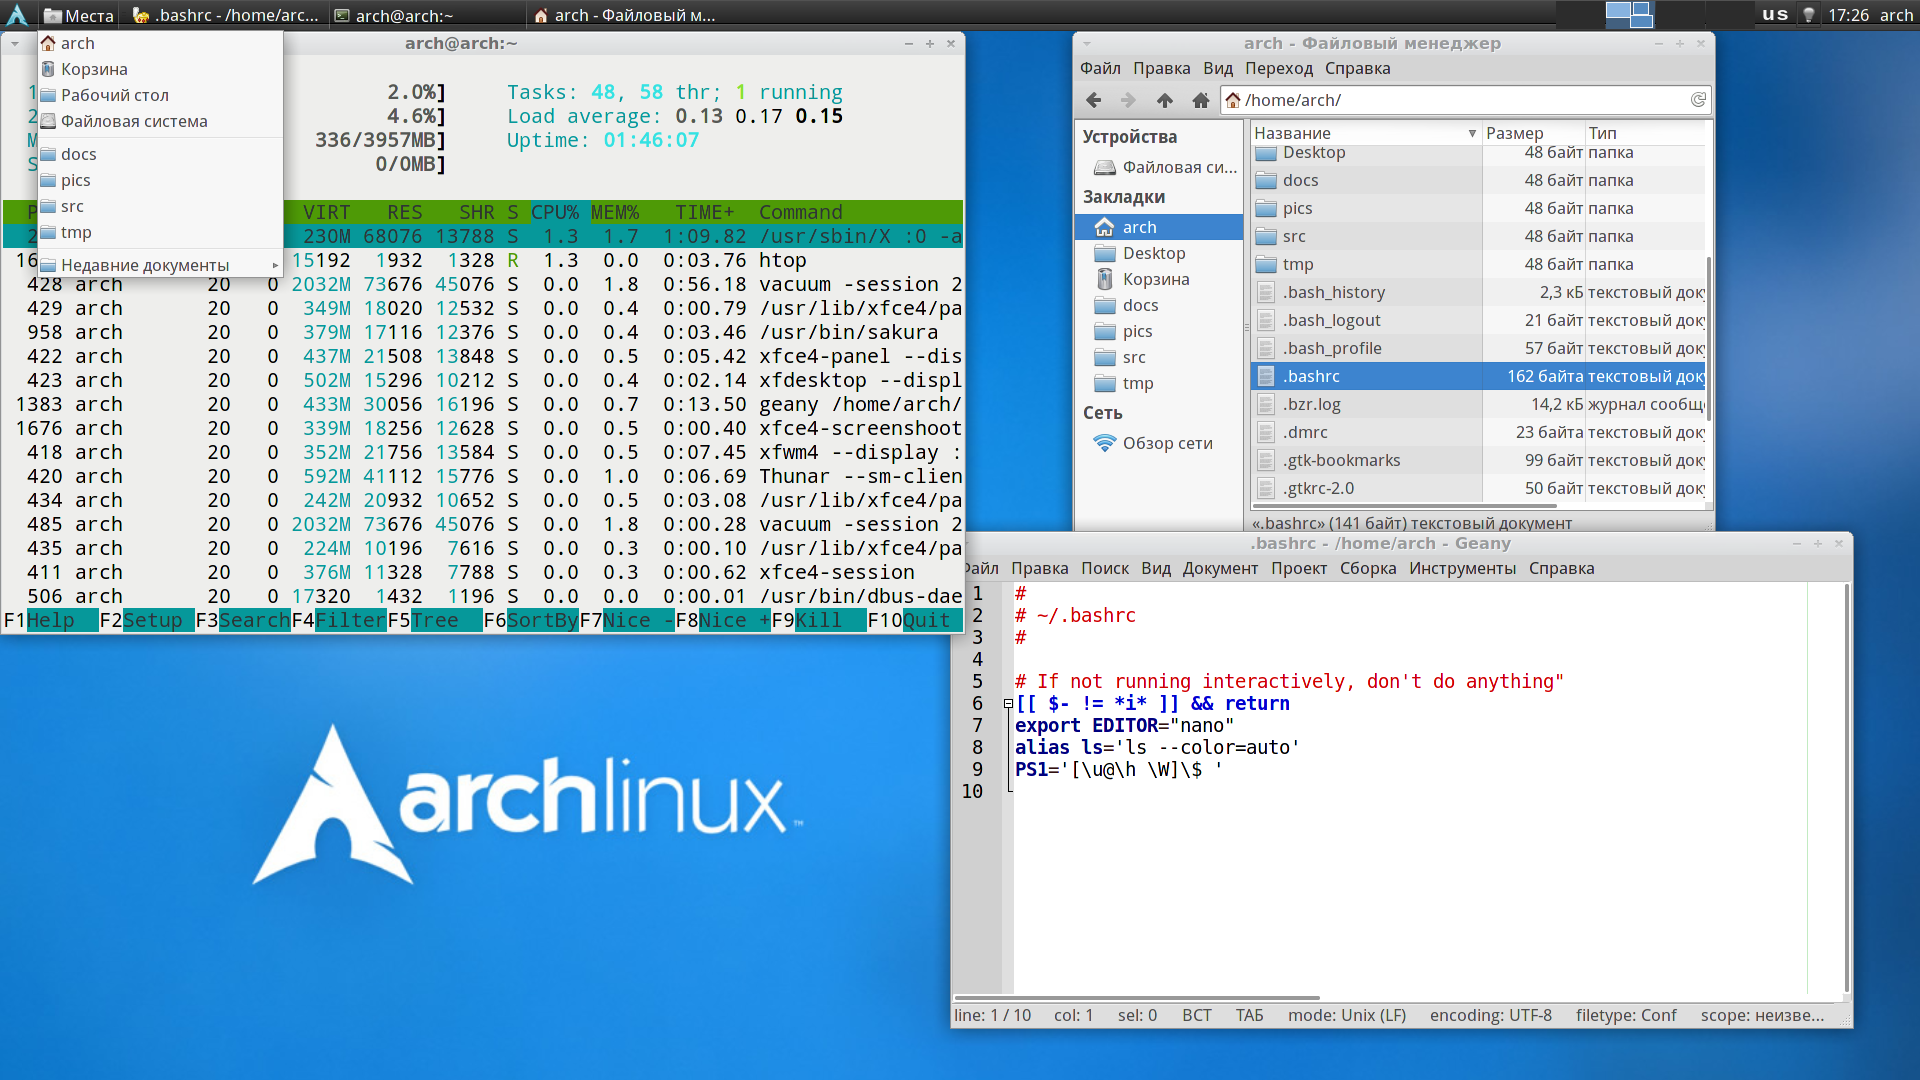Open Поиск menu in Geany
Screen dimensions: 1920x1080
point(1104,568)
